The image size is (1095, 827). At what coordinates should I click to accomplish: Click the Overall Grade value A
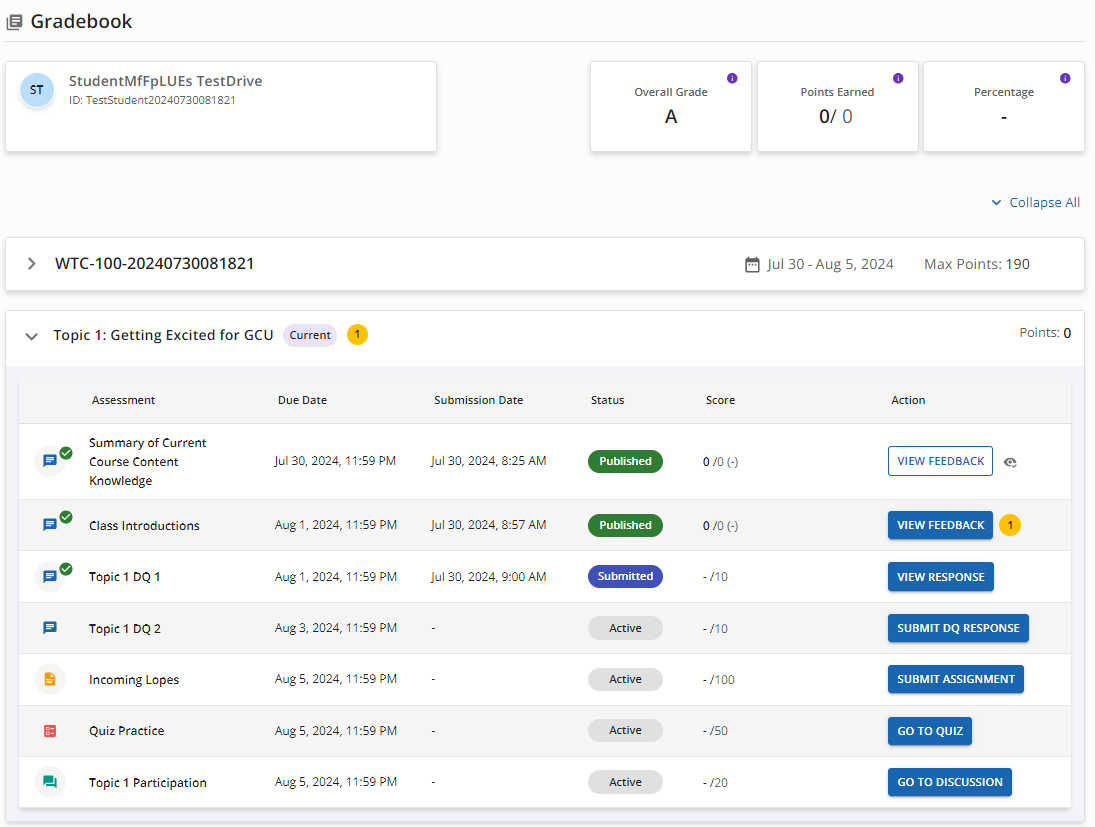(671, 117)
